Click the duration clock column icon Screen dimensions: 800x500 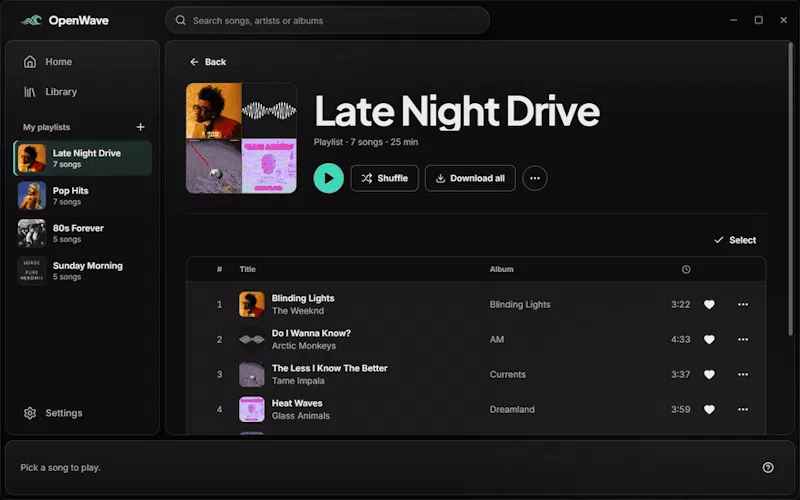click(686, 269)
